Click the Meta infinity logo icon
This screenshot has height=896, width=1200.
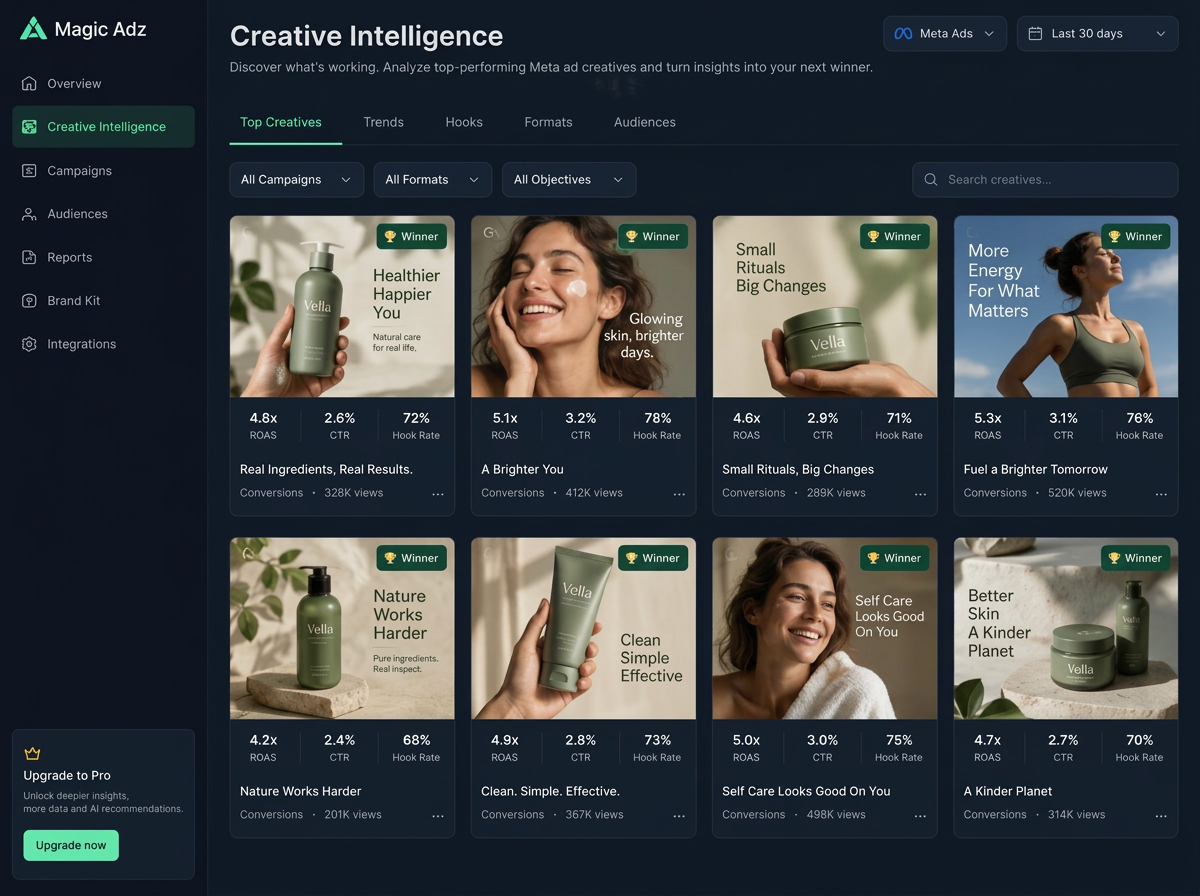click(x=903, y=33)
